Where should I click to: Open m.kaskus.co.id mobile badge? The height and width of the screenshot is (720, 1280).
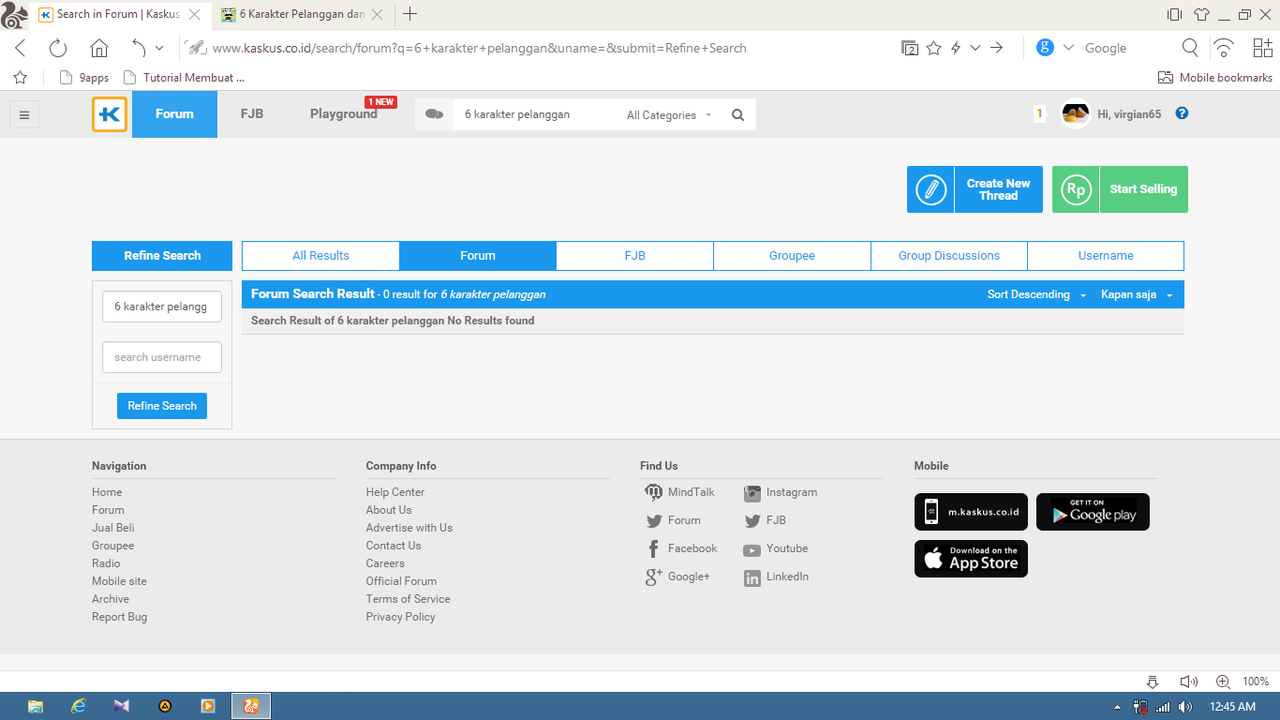(x=971, y=512)
